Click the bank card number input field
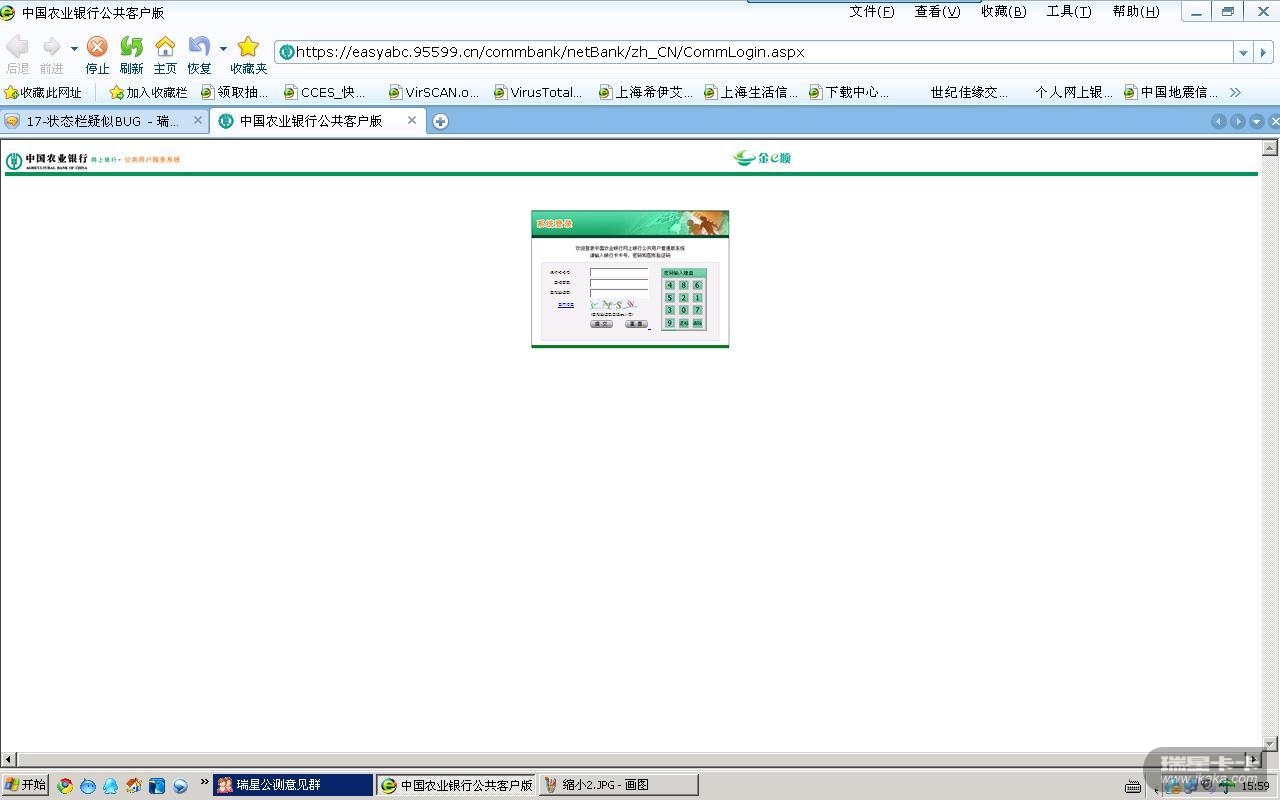The width and height of the screenshot is (1280, 800). pos(619,272)
